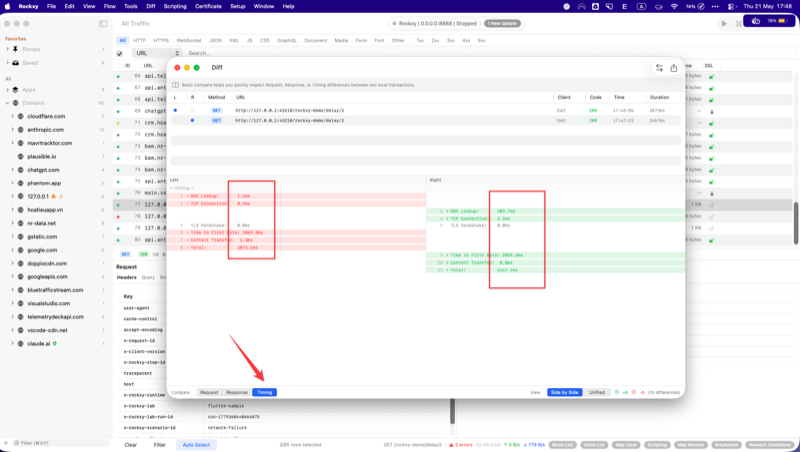Viewport: 800px width, 452px height.
Task: Click the Filter button in bottom bar
Action: coord(160,445)
